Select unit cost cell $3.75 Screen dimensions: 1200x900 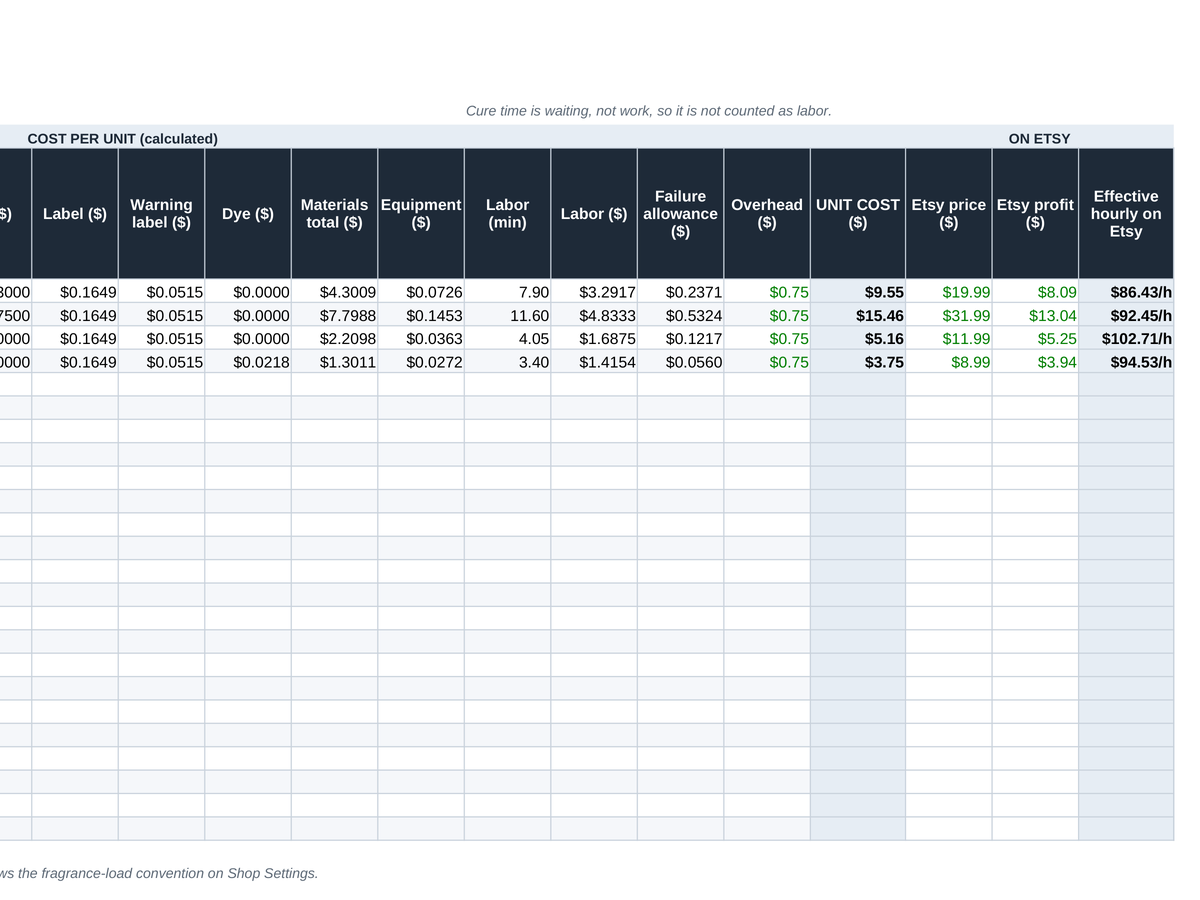tap(858, 362)
